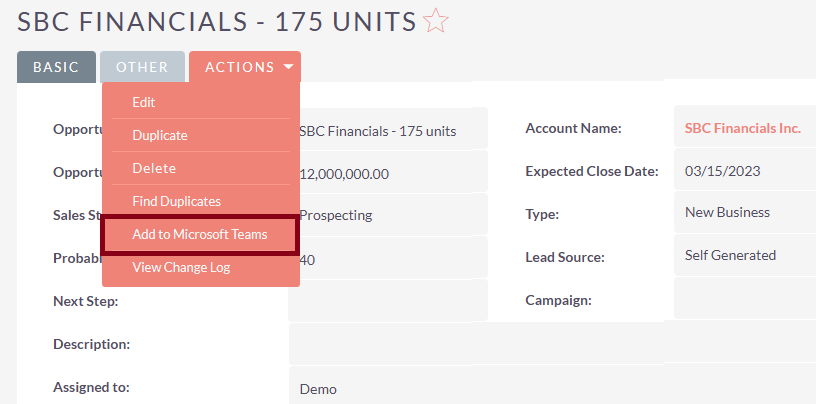Click the Assigned to value Demo

pyautogui.click(x=319, y=389)
